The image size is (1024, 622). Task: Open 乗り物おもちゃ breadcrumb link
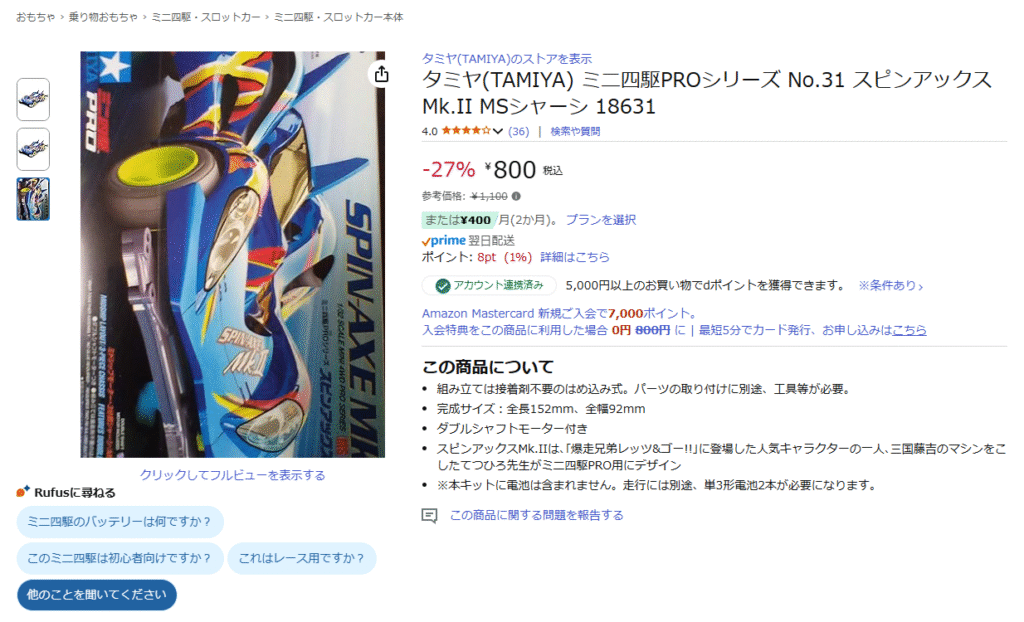[x=103, y=17]
